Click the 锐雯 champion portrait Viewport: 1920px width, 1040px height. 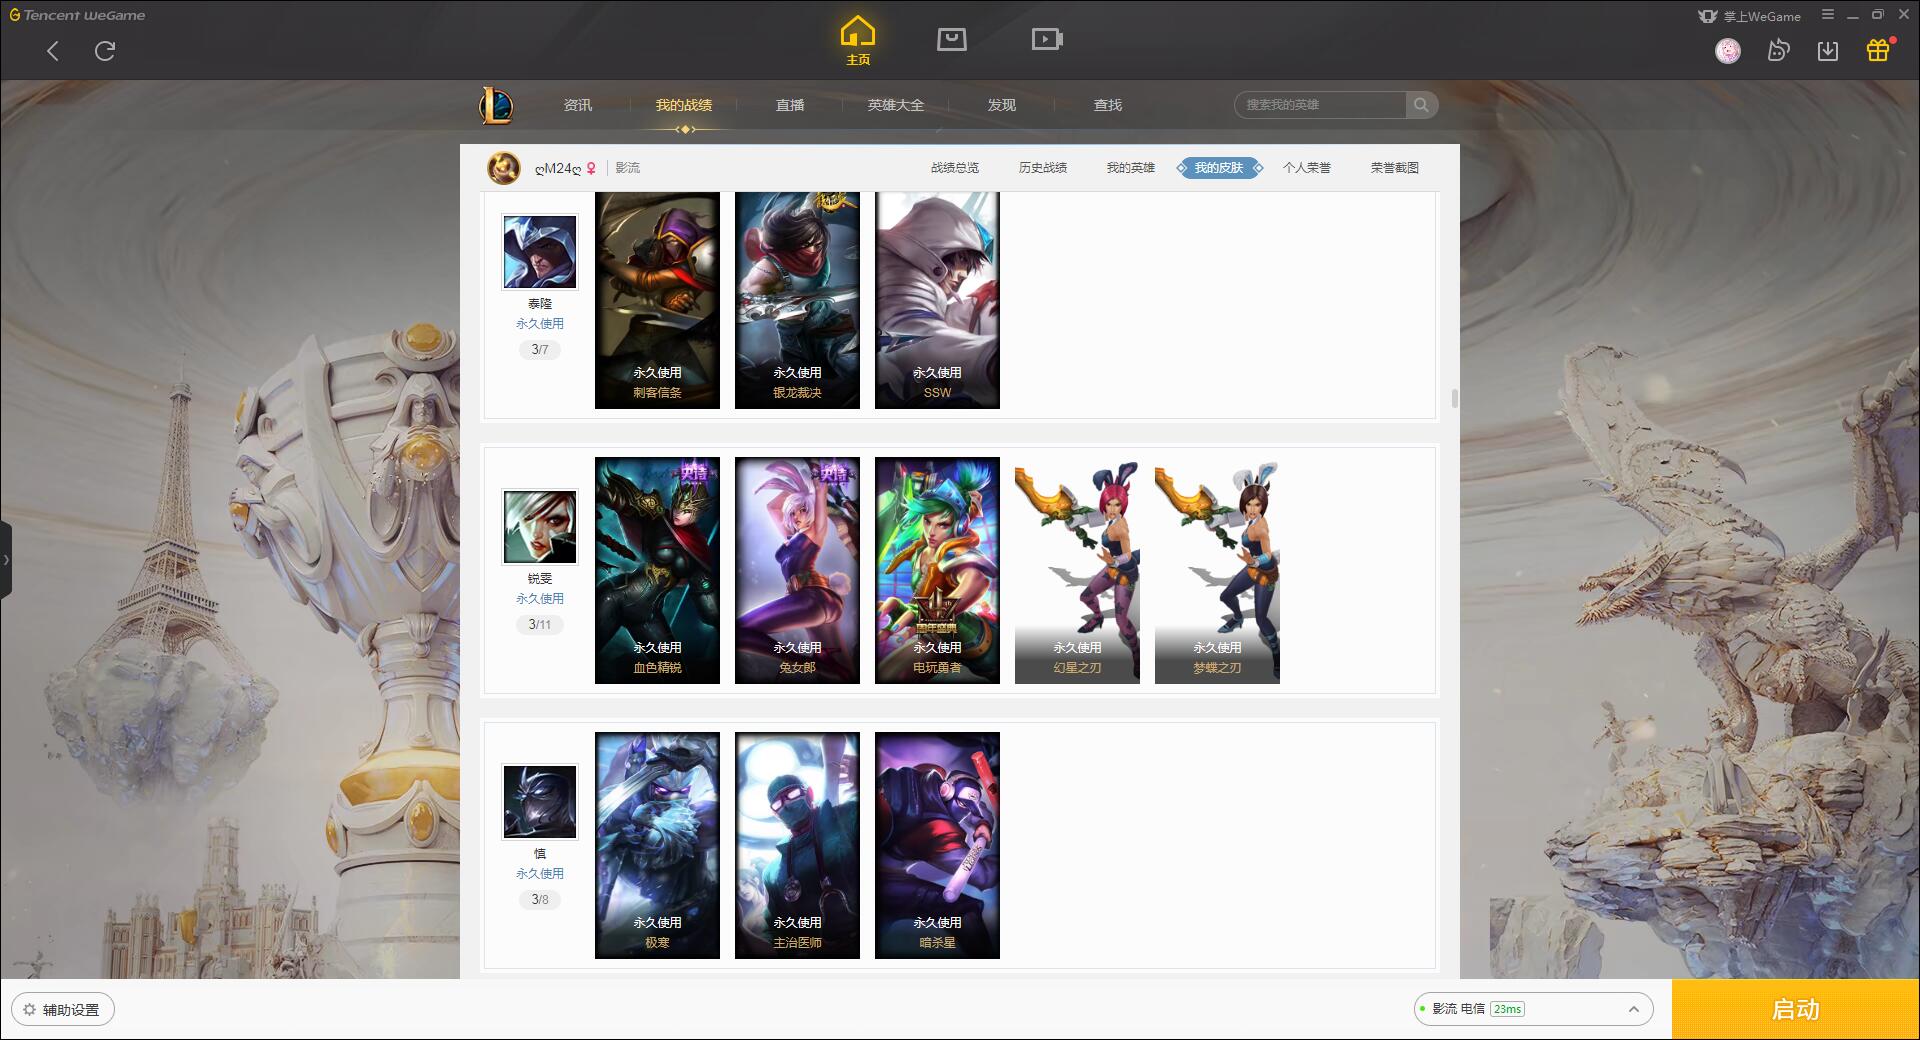click(540, 527)
